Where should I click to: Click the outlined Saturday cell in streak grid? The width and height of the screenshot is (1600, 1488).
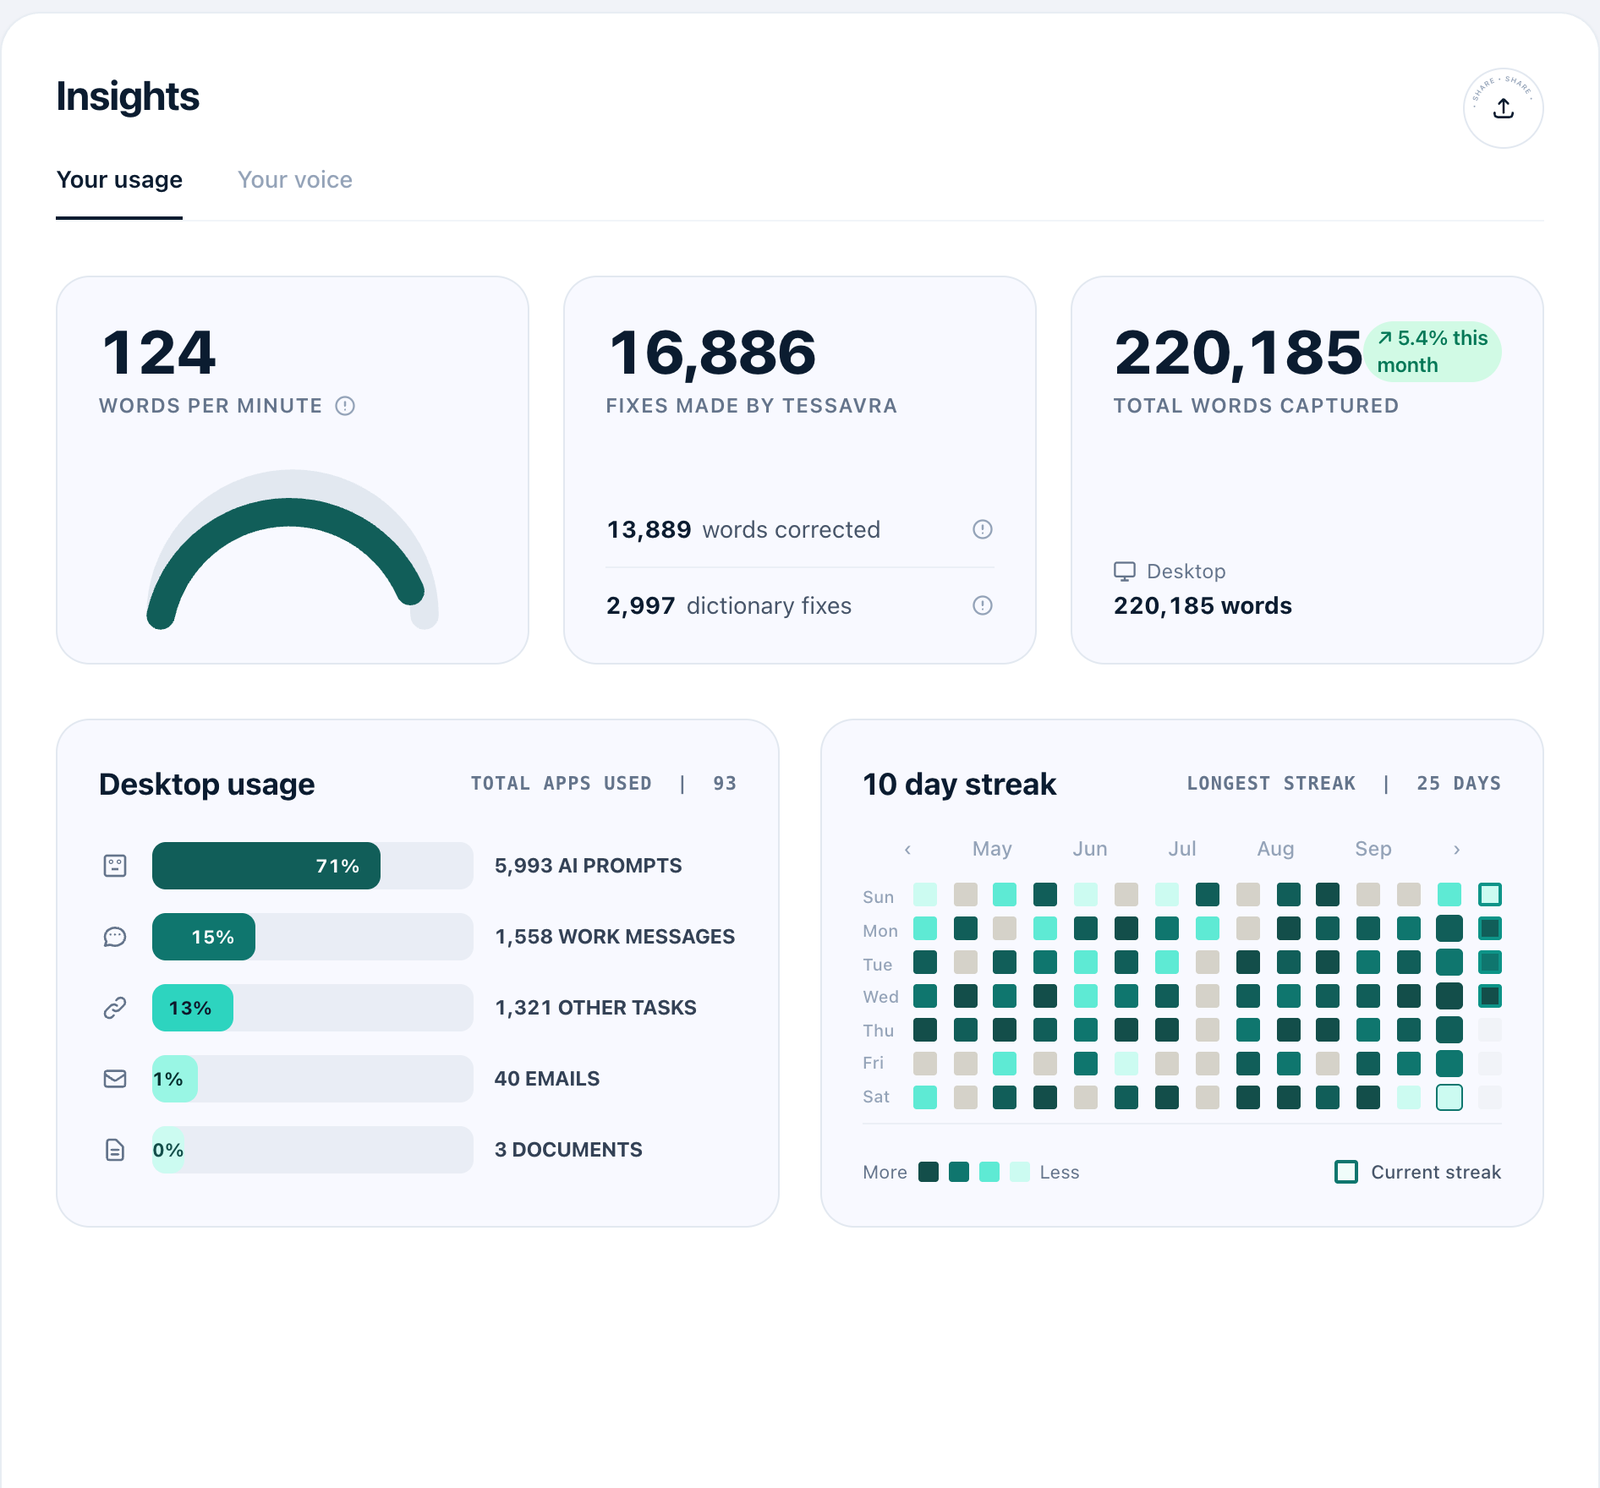pos(1449,1097)
